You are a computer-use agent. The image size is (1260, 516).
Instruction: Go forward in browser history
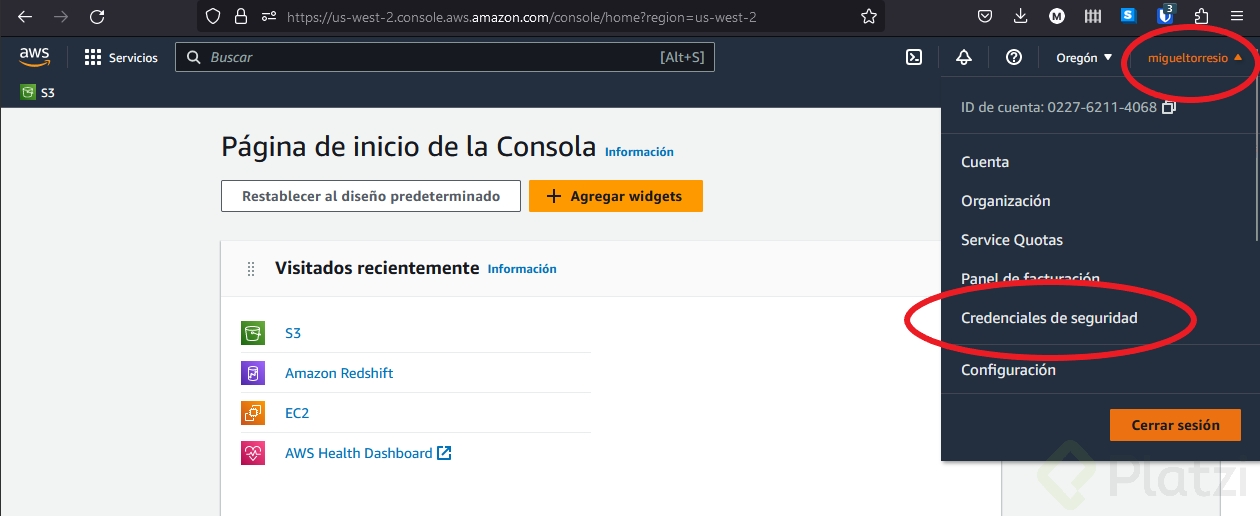60,16
